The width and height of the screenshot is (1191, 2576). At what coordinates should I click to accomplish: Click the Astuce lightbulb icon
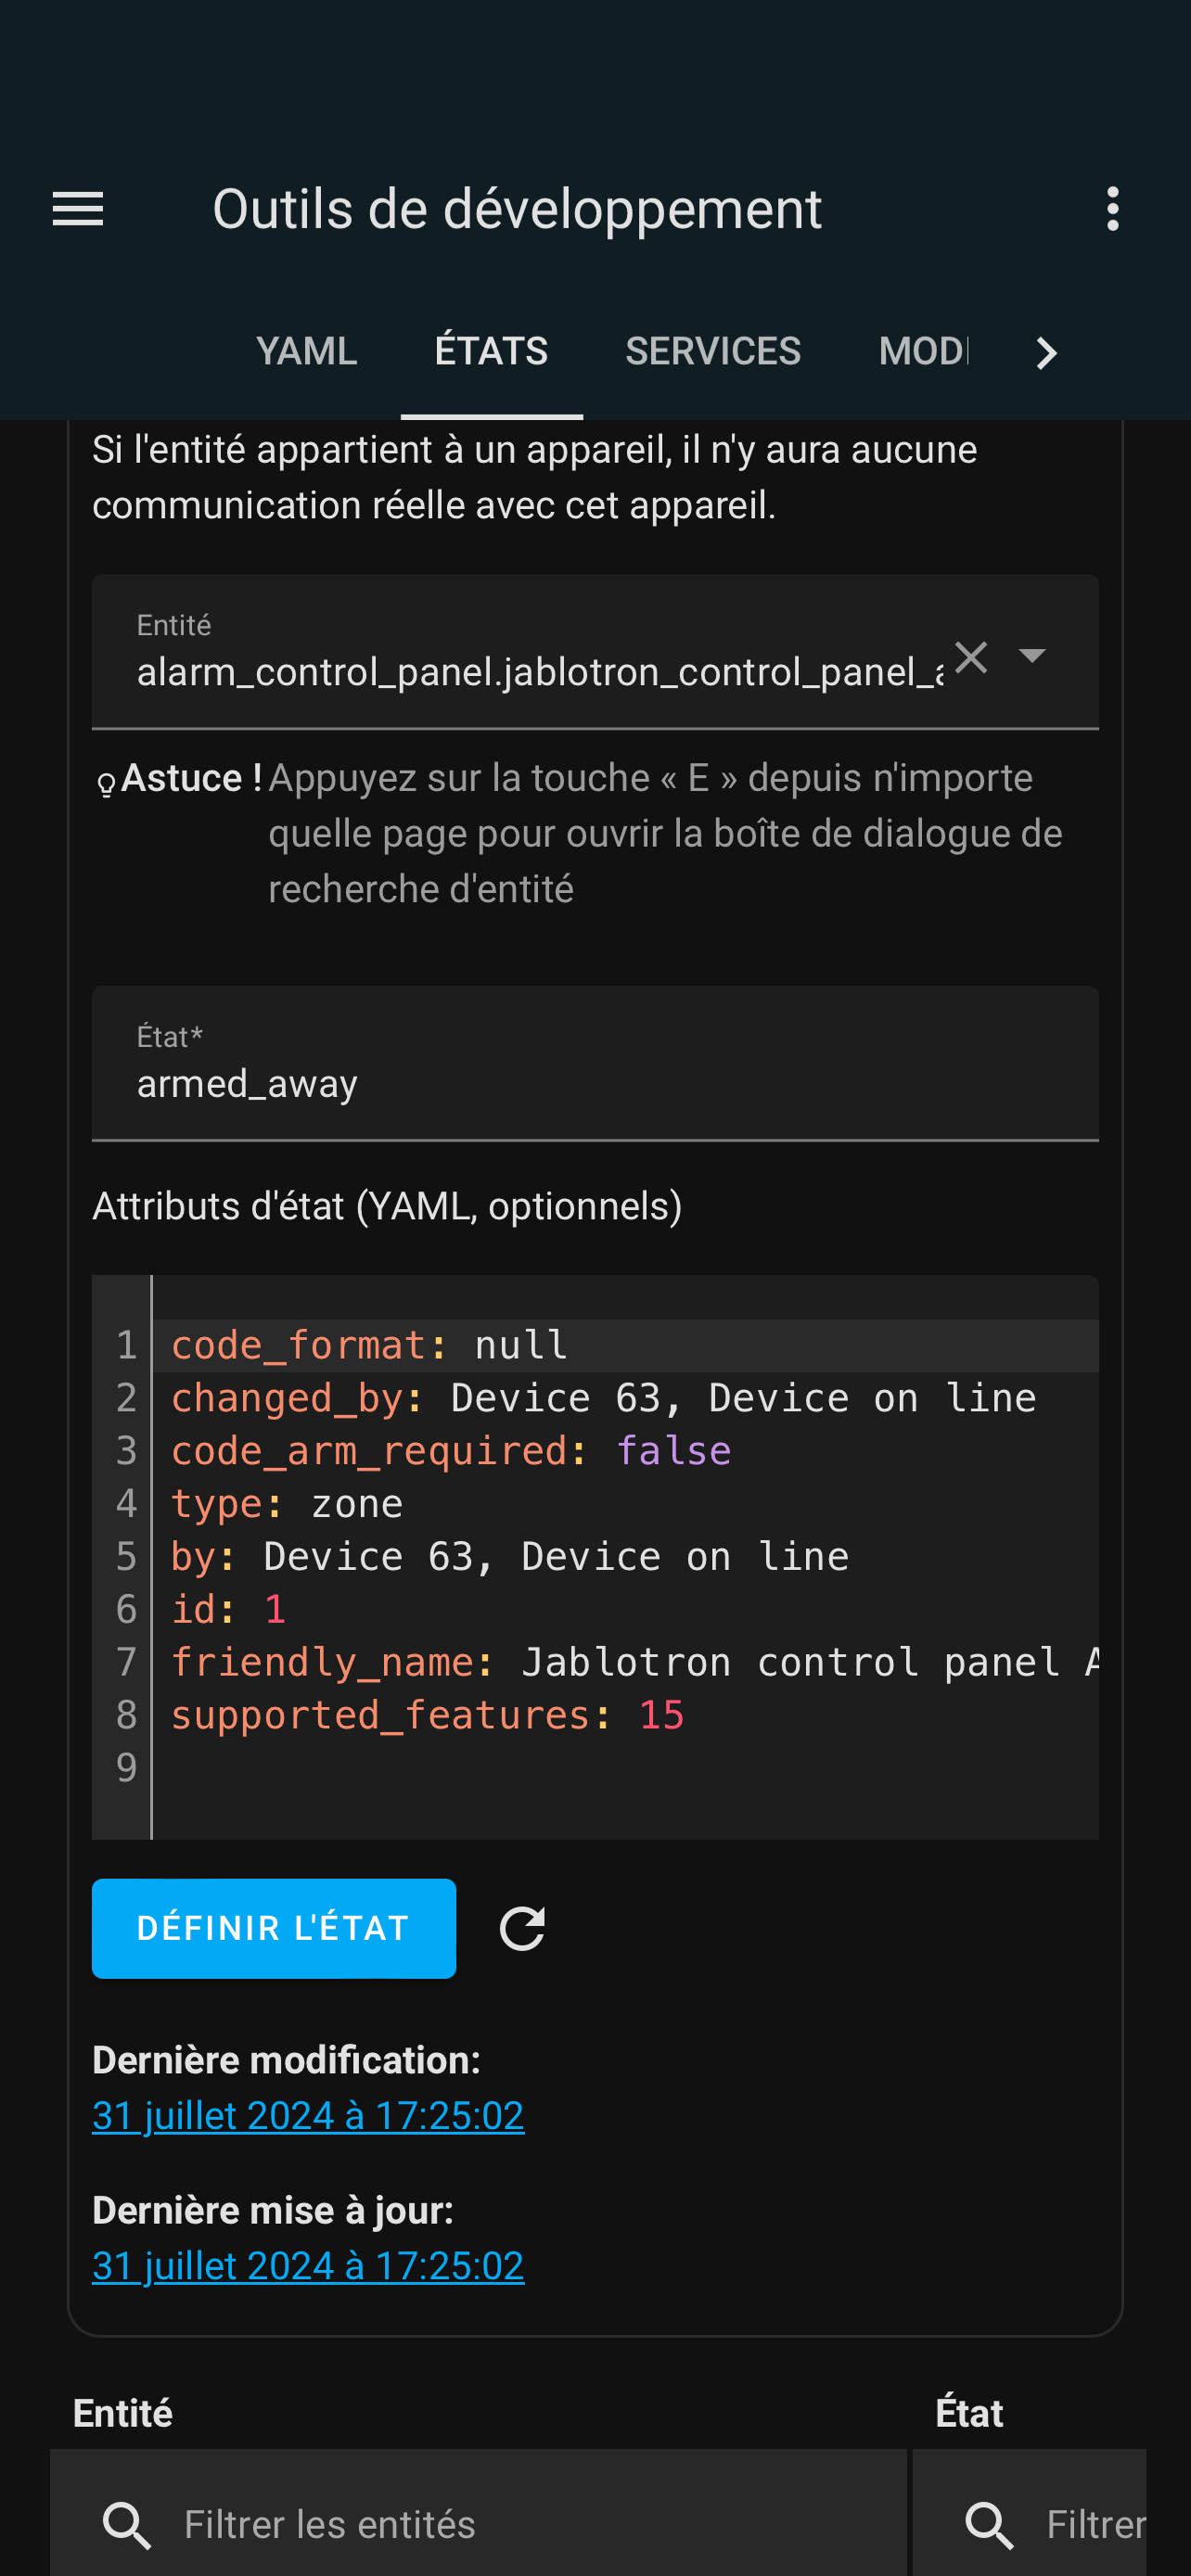coord(106,785)
